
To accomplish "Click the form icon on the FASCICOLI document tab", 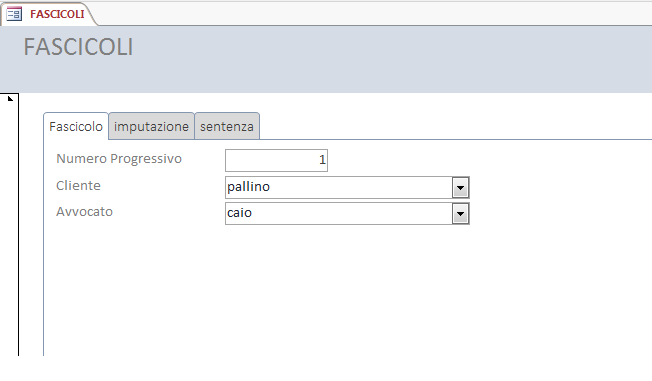I will (x=14, y=14).
